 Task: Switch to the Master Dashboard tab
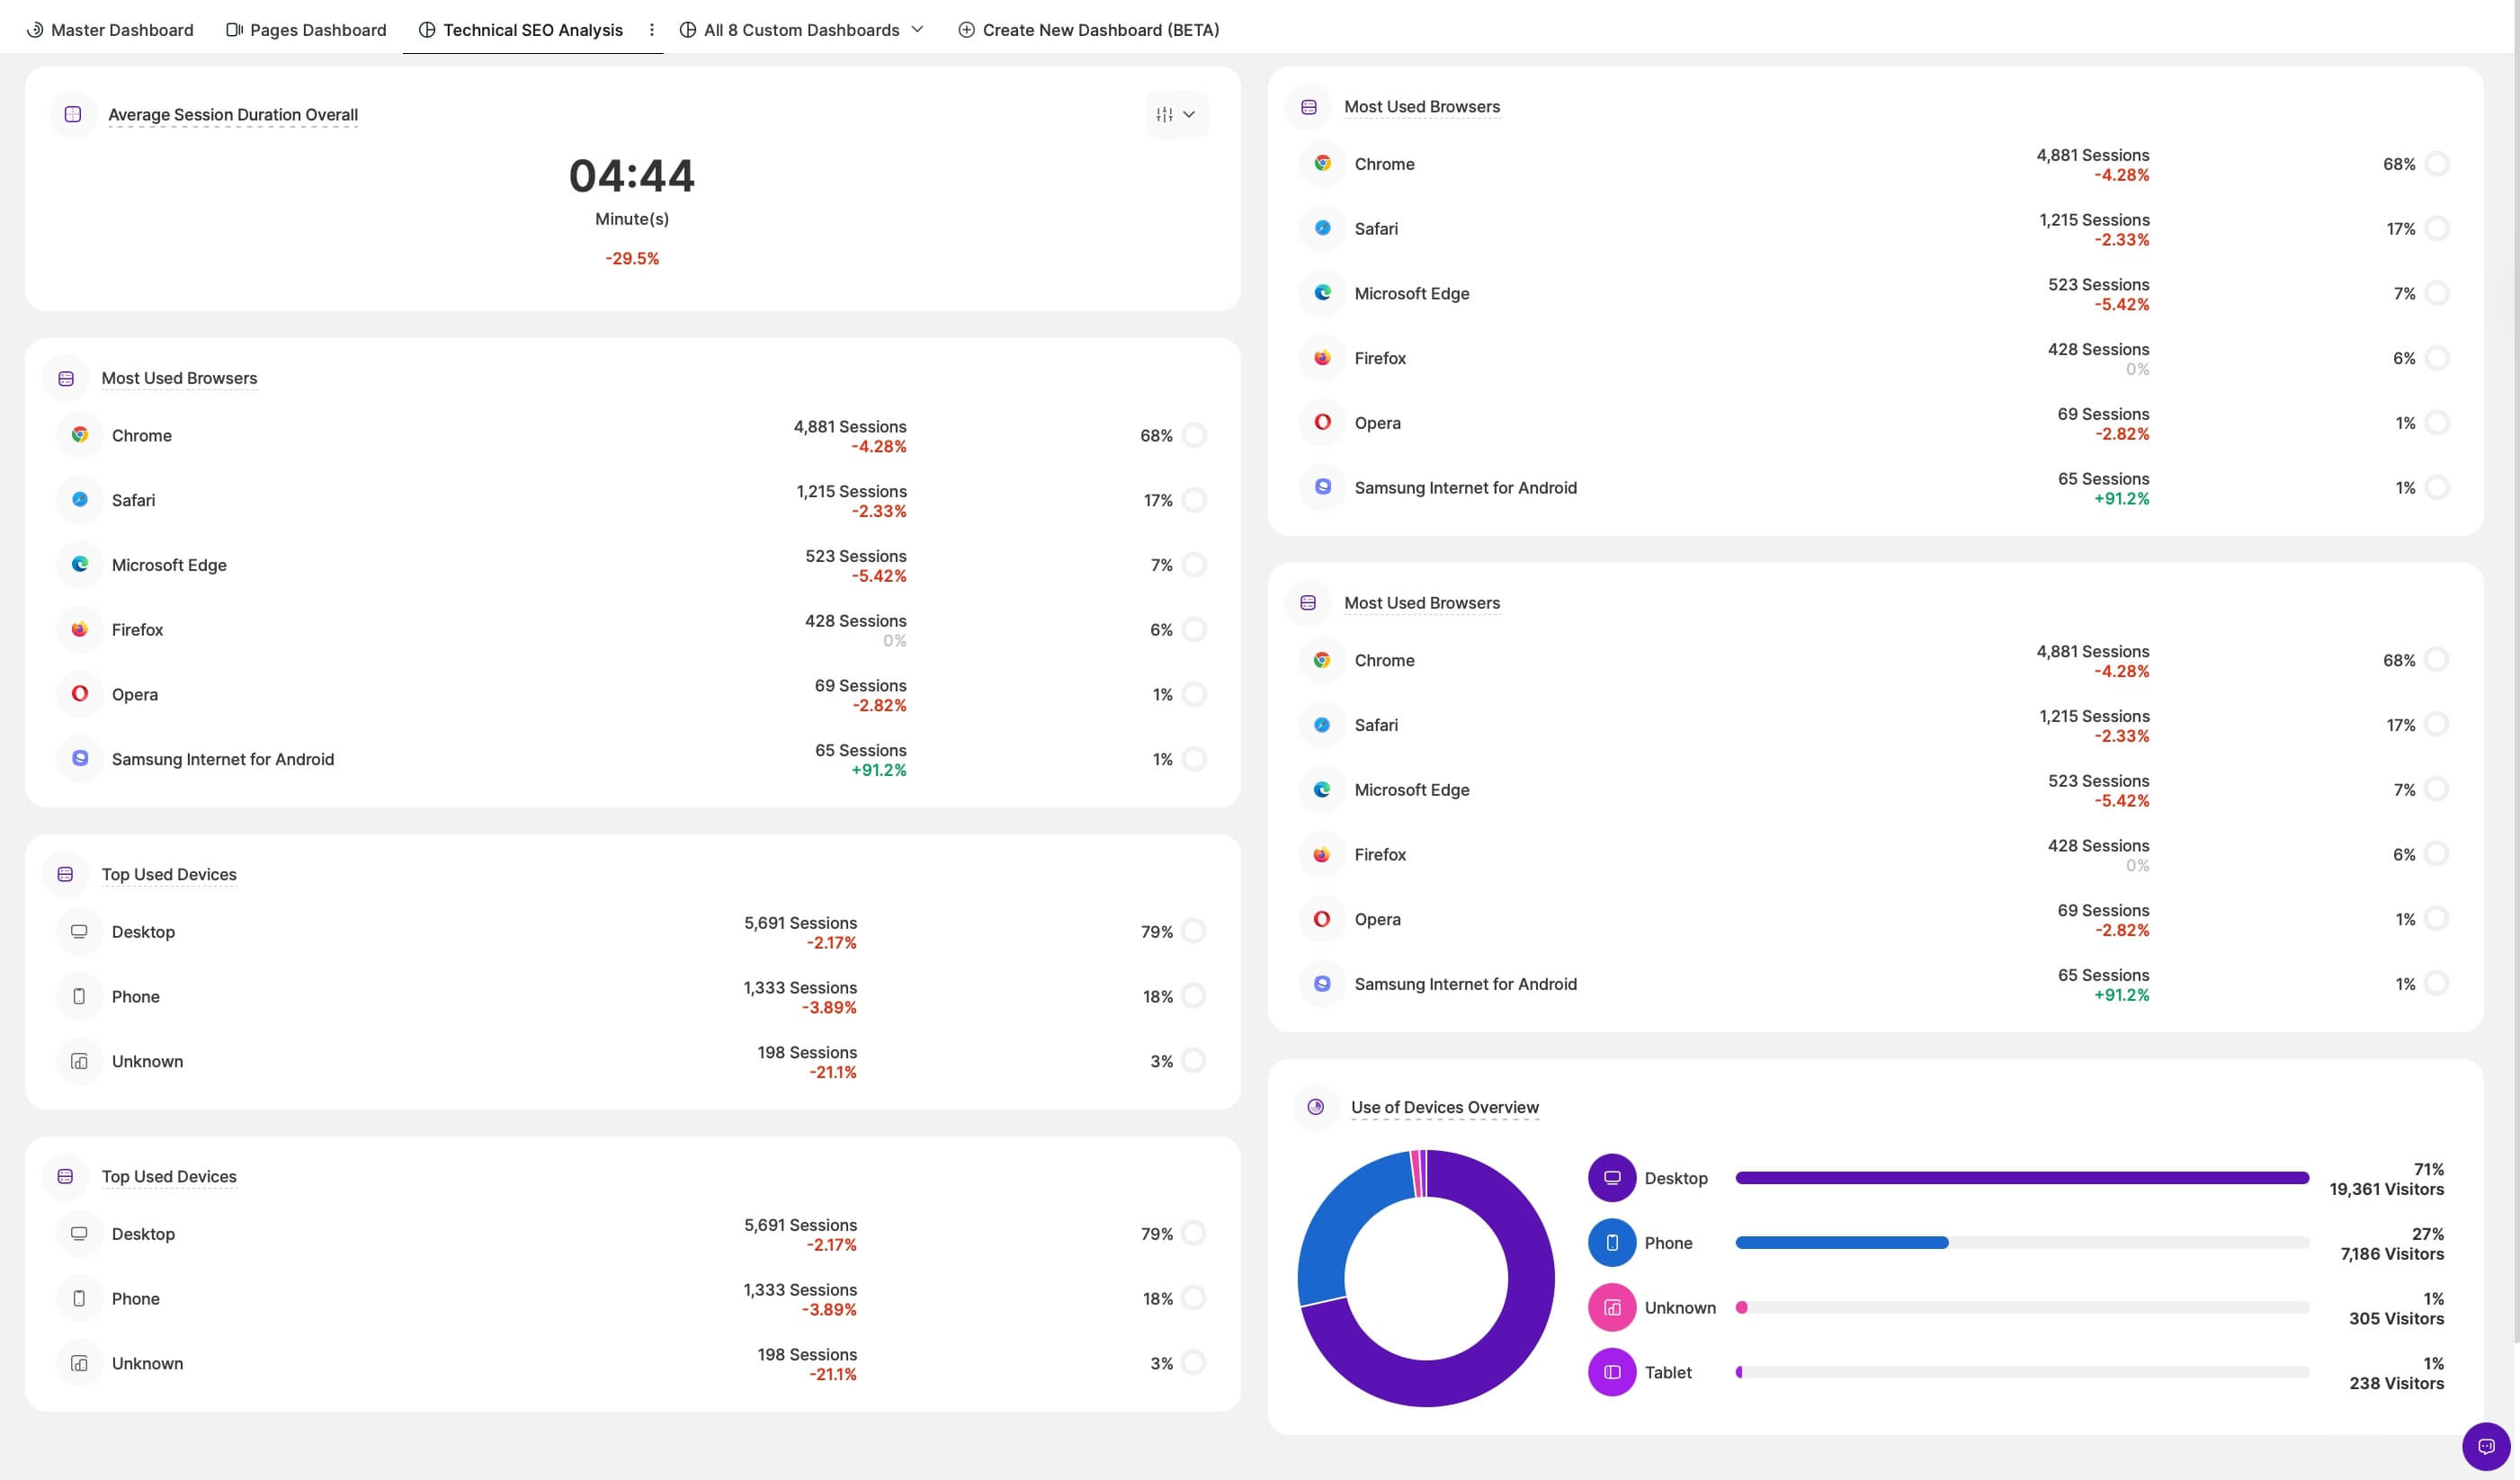click(x=110, y=30)
